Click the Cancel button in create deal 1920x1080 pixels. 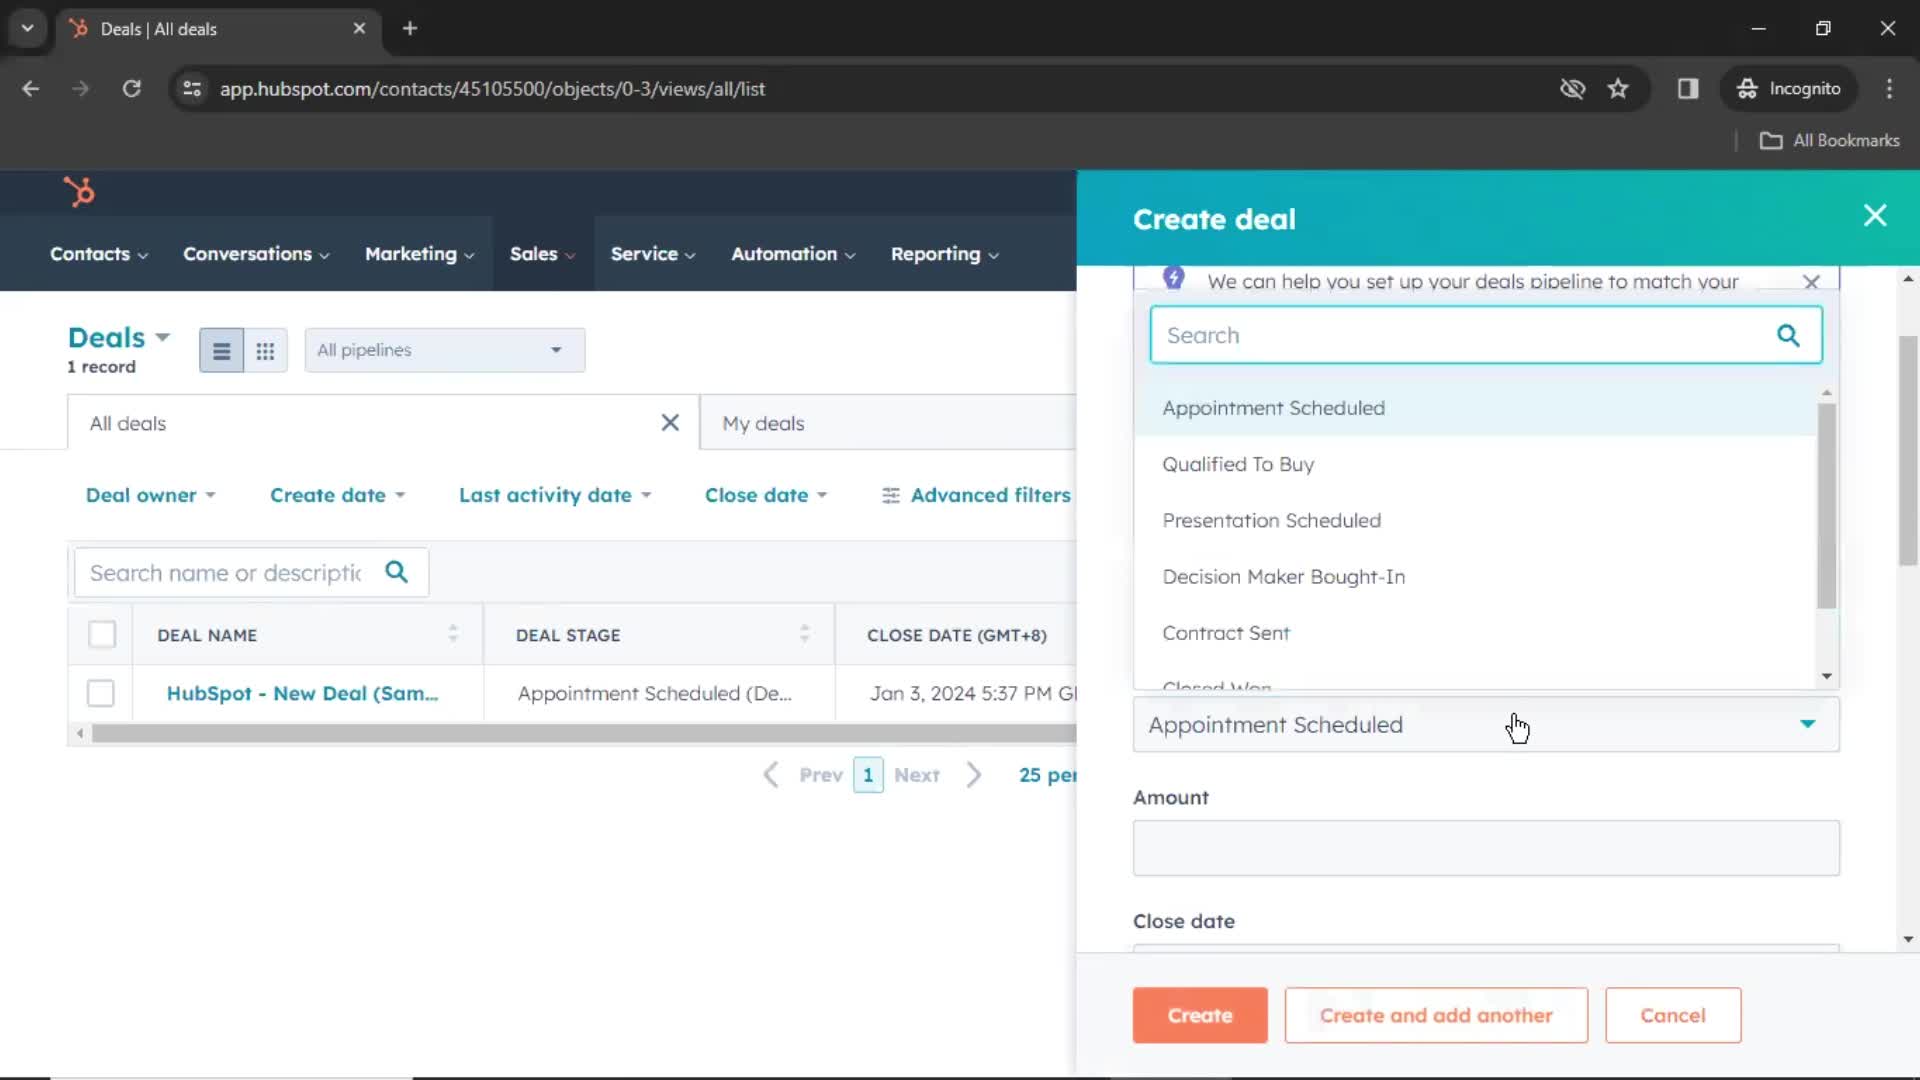[x=1671, y=1014]
